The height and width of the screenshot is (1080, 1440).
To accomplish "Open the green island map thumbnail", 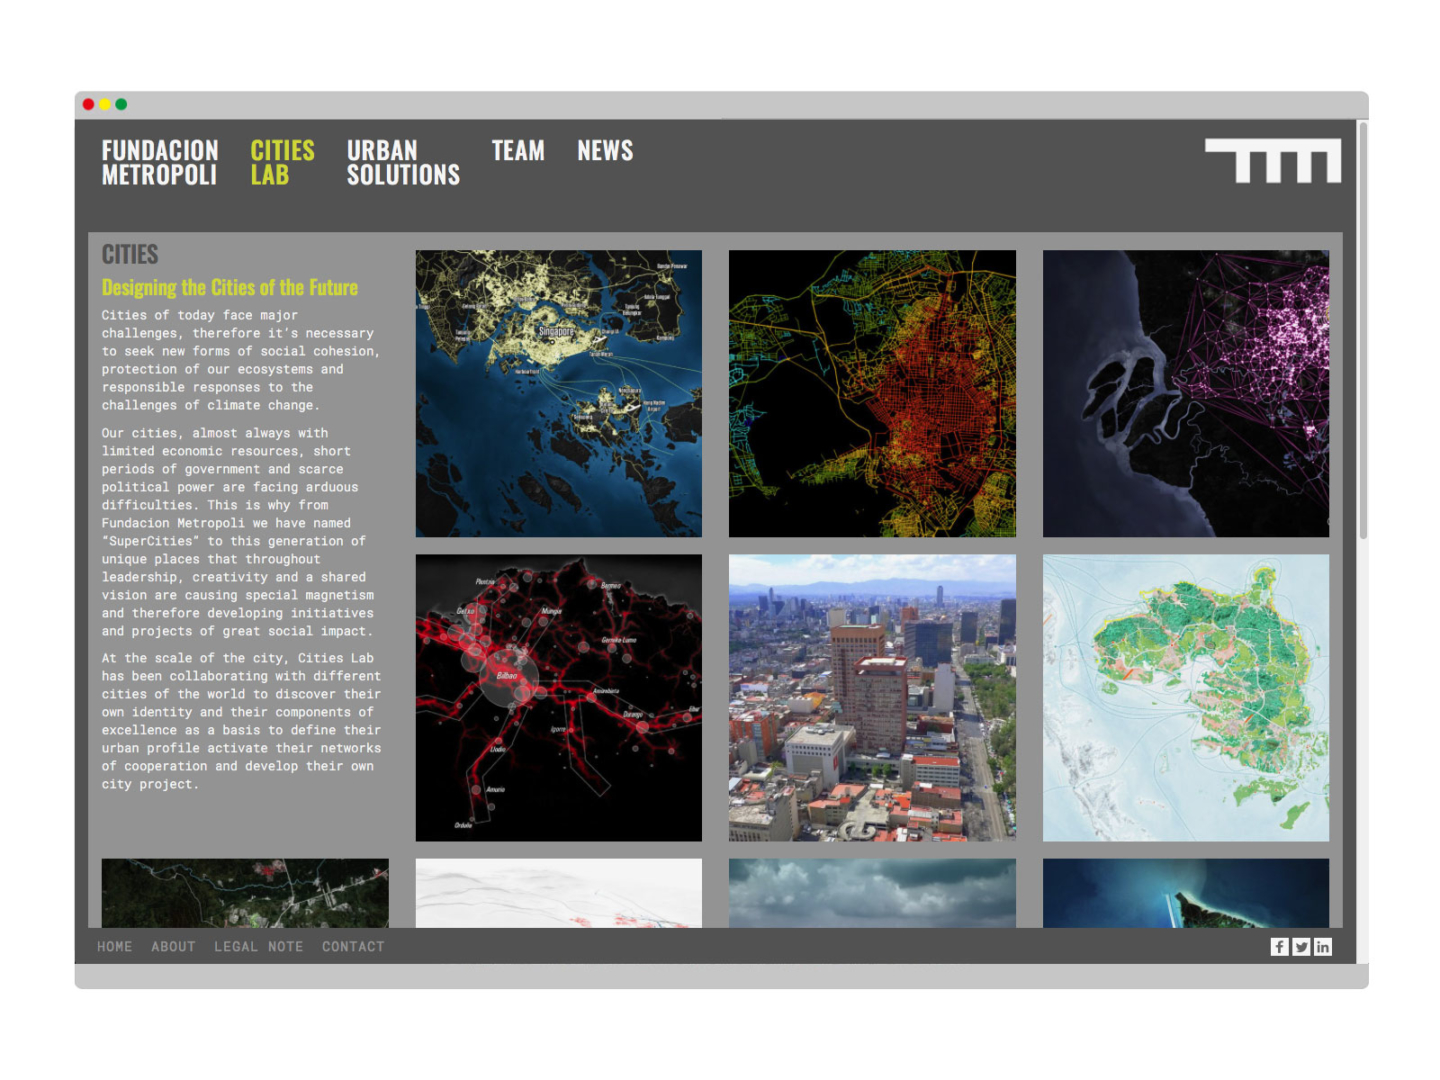I will pyautogui.click(x=1186, y=698).
